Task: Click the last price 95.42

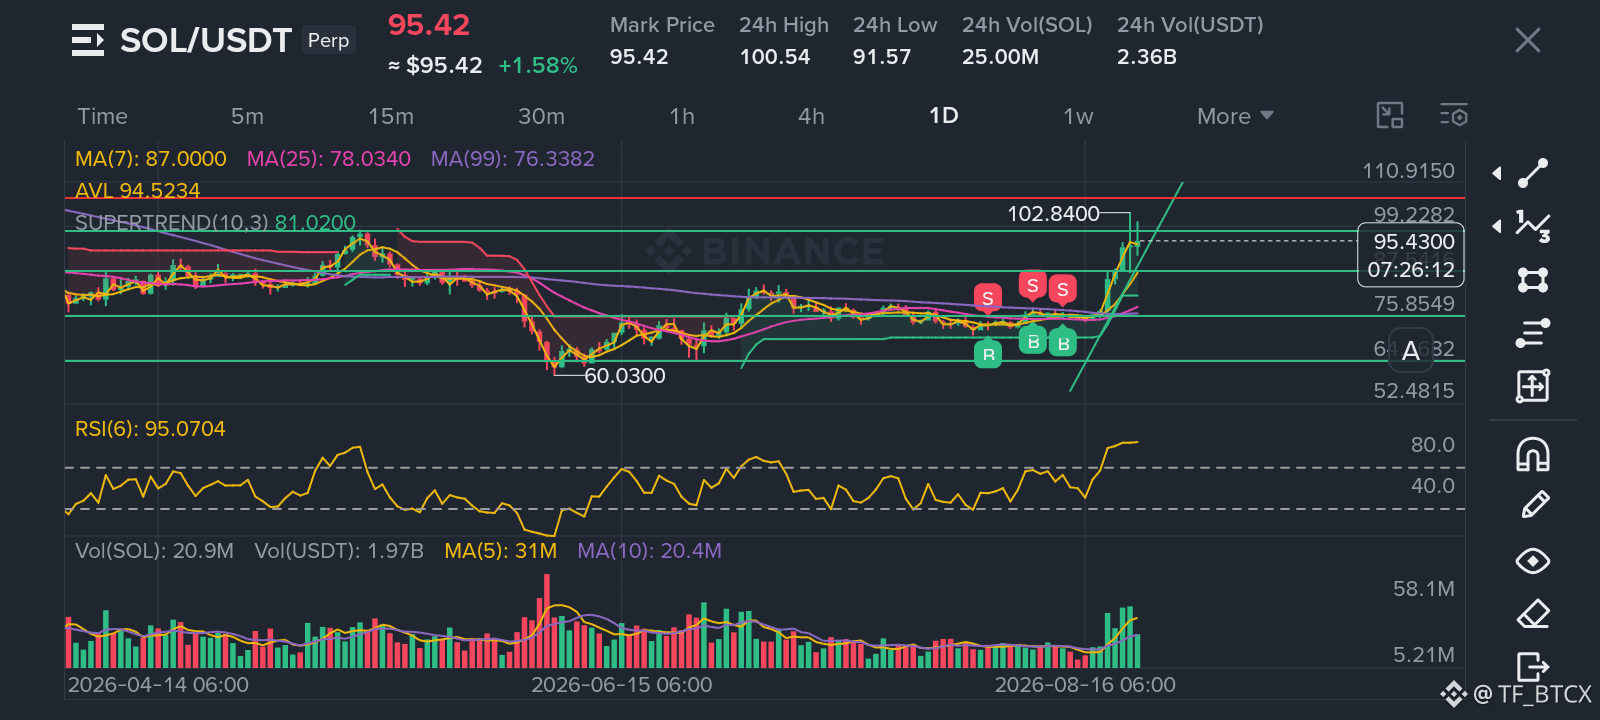Action: point(429,25)
